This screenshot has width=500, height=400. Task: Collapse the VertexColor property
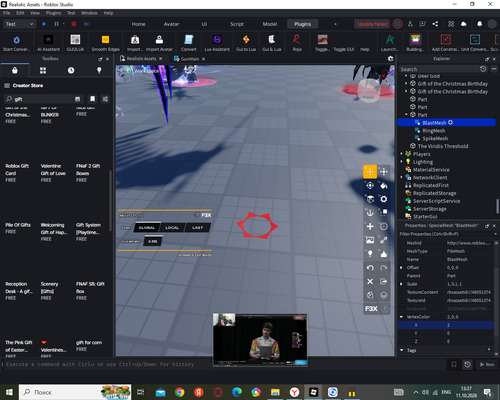tap(401, 317)
